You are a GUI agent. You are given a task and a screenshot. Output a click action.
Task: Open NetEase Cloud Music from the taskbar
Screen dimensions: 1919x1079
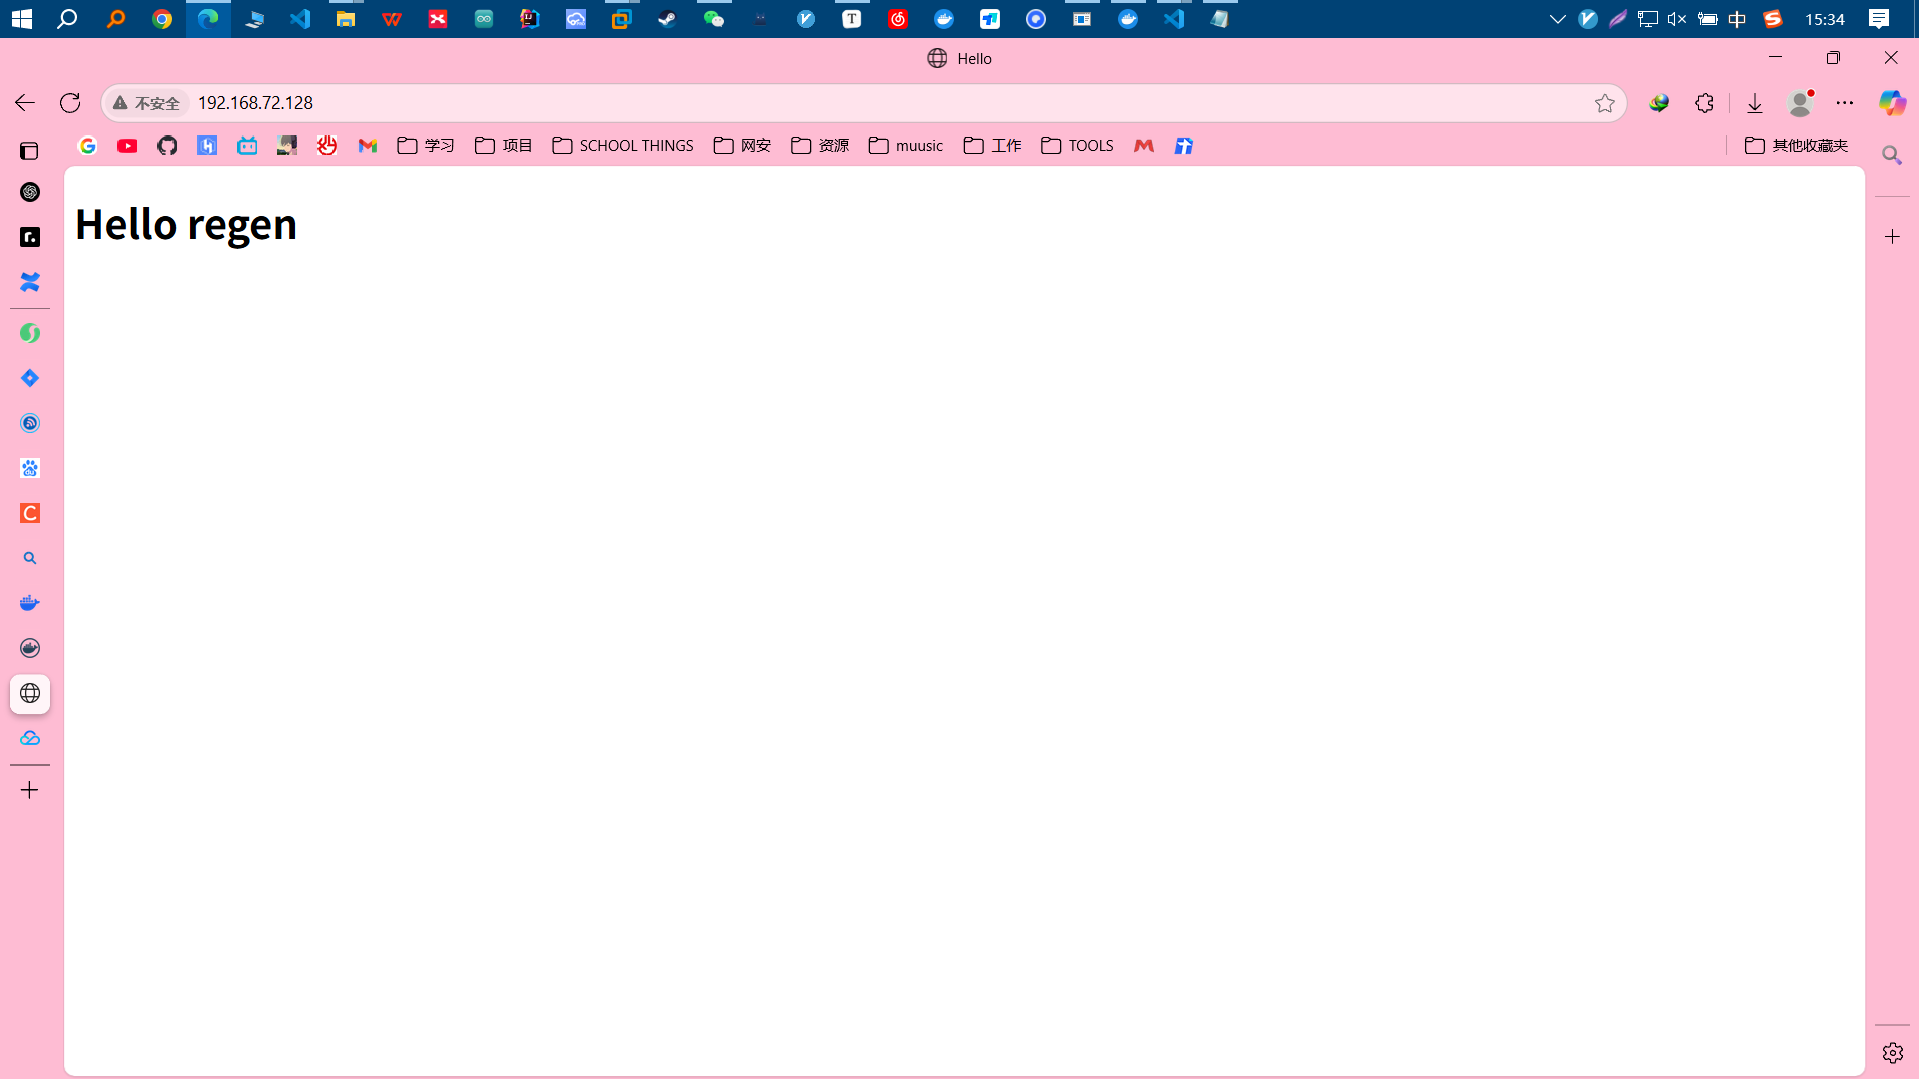[x=898, y=19]
